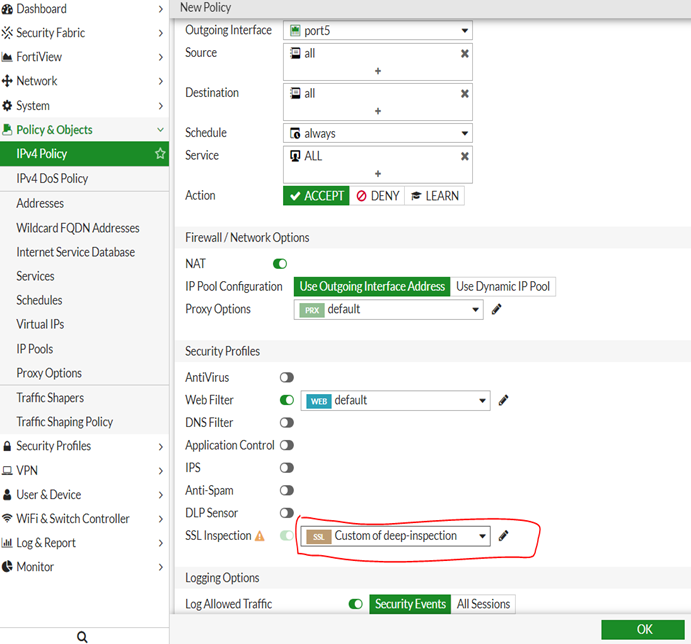The width and height of the screenshot is (691, 644).
Task: Favorite IPv4 Policy with the star icon
Action: tap(160, 153)
